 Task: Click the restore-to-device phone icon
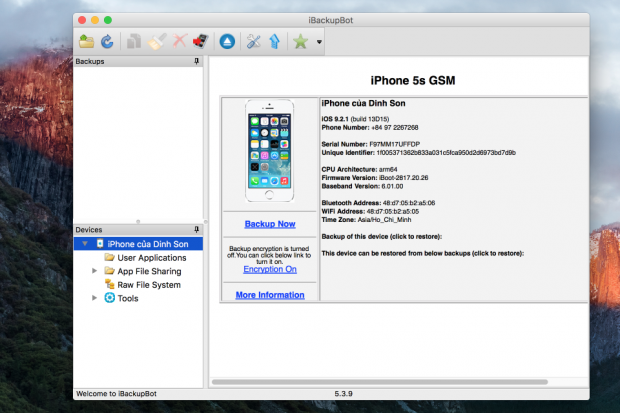pos(200,42)
